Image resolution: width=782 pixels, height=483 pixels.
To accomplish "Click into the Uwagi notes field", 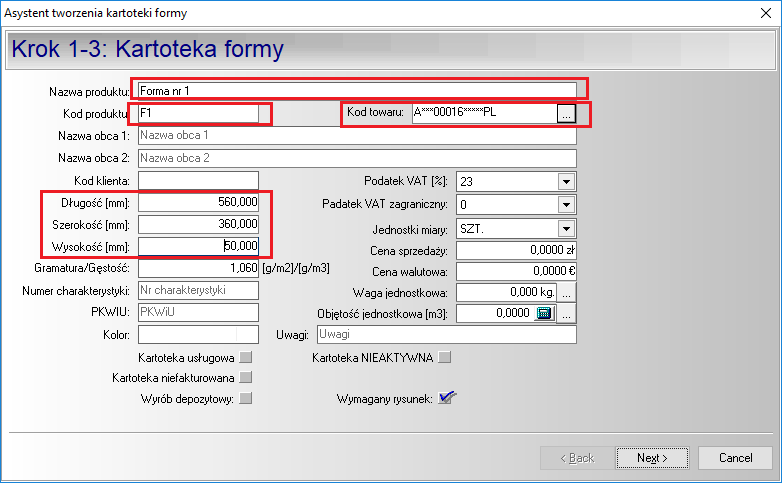I will 446,335.
